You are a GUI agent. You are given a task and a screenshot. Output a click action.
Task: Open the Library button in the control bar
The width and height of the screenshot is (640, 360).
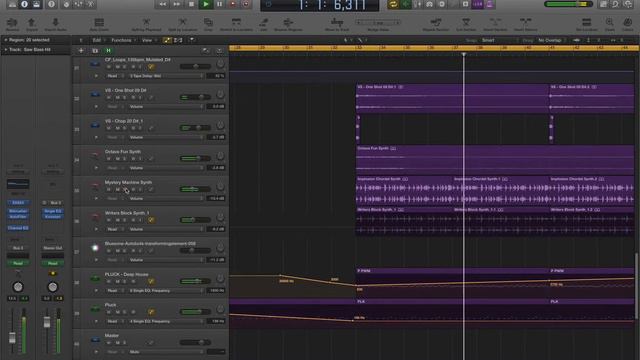coord(13,4)
